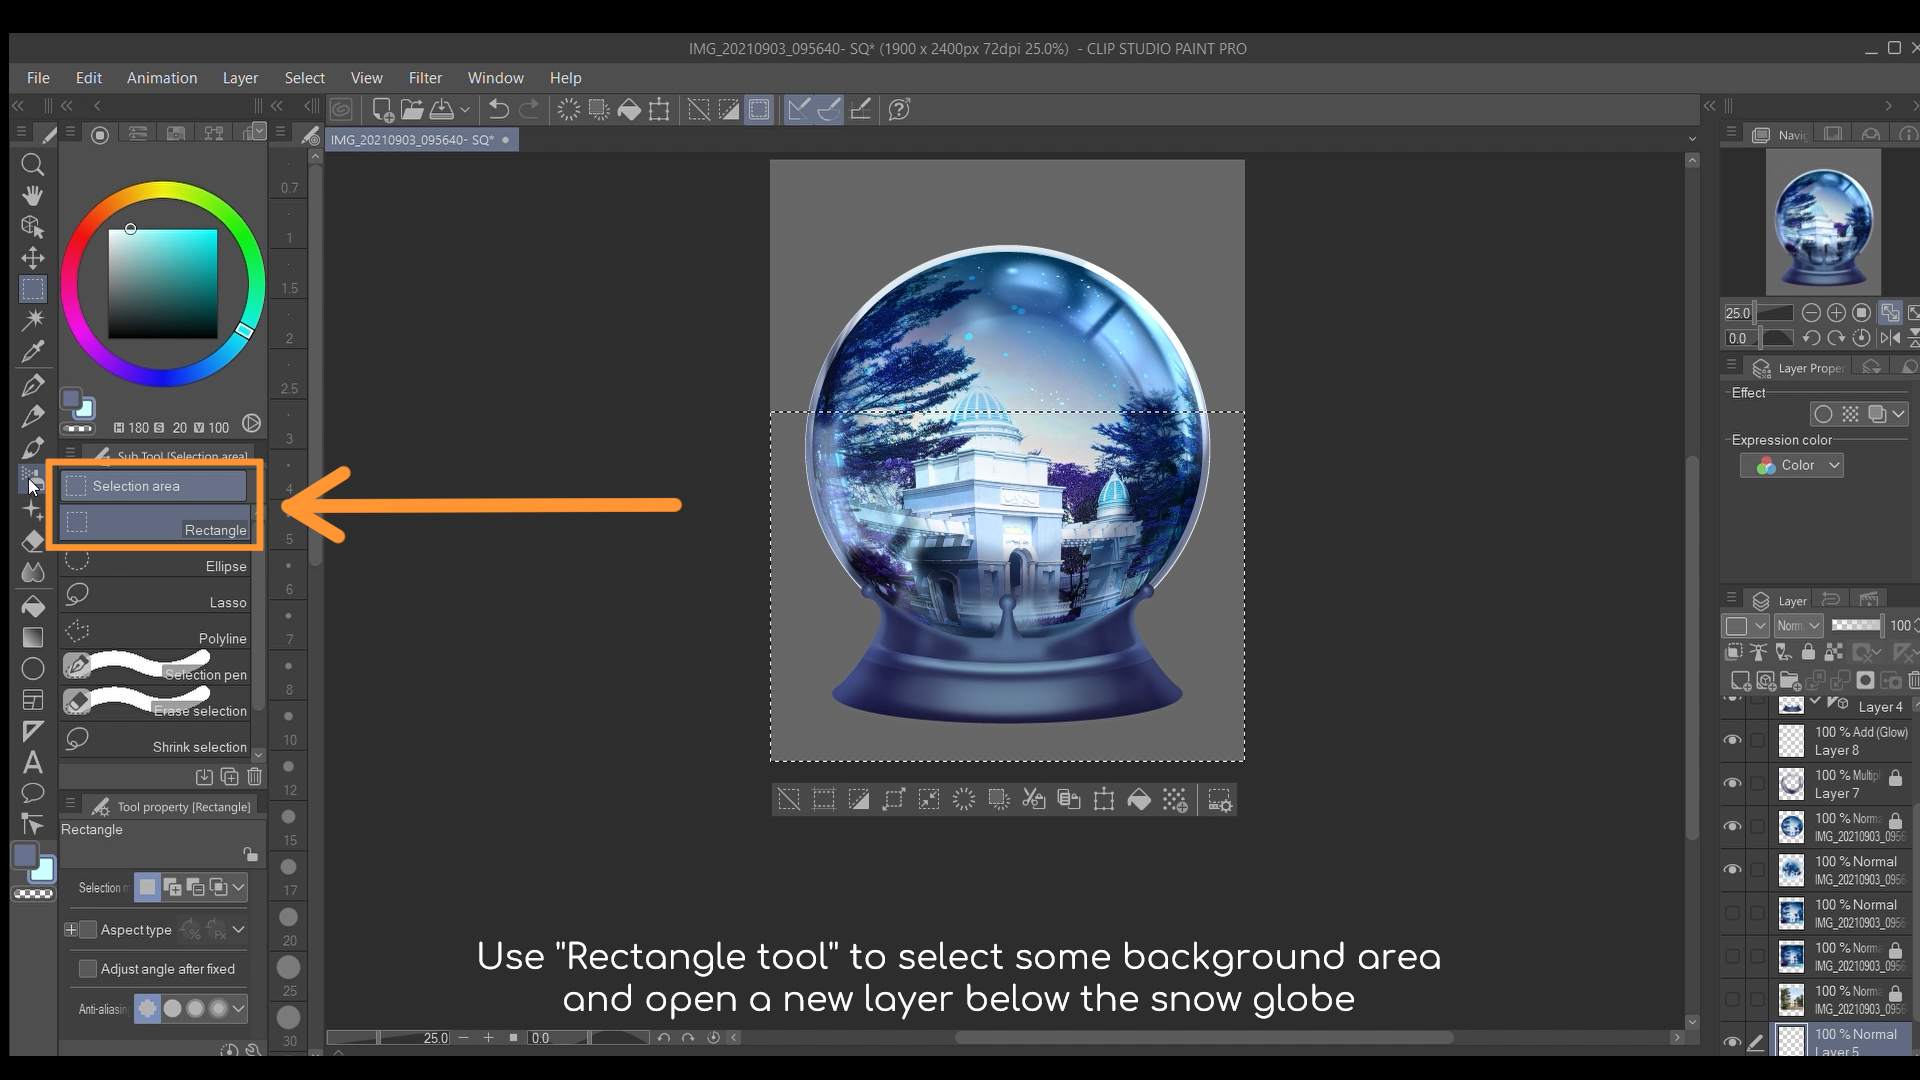Click the layer opacity slider

pos(1856,626)
